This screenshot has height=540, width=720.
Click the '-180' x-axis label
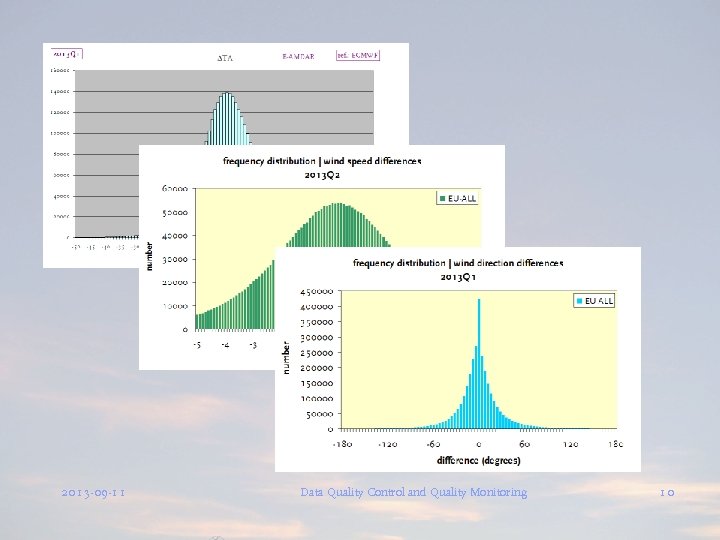point(343,444)
